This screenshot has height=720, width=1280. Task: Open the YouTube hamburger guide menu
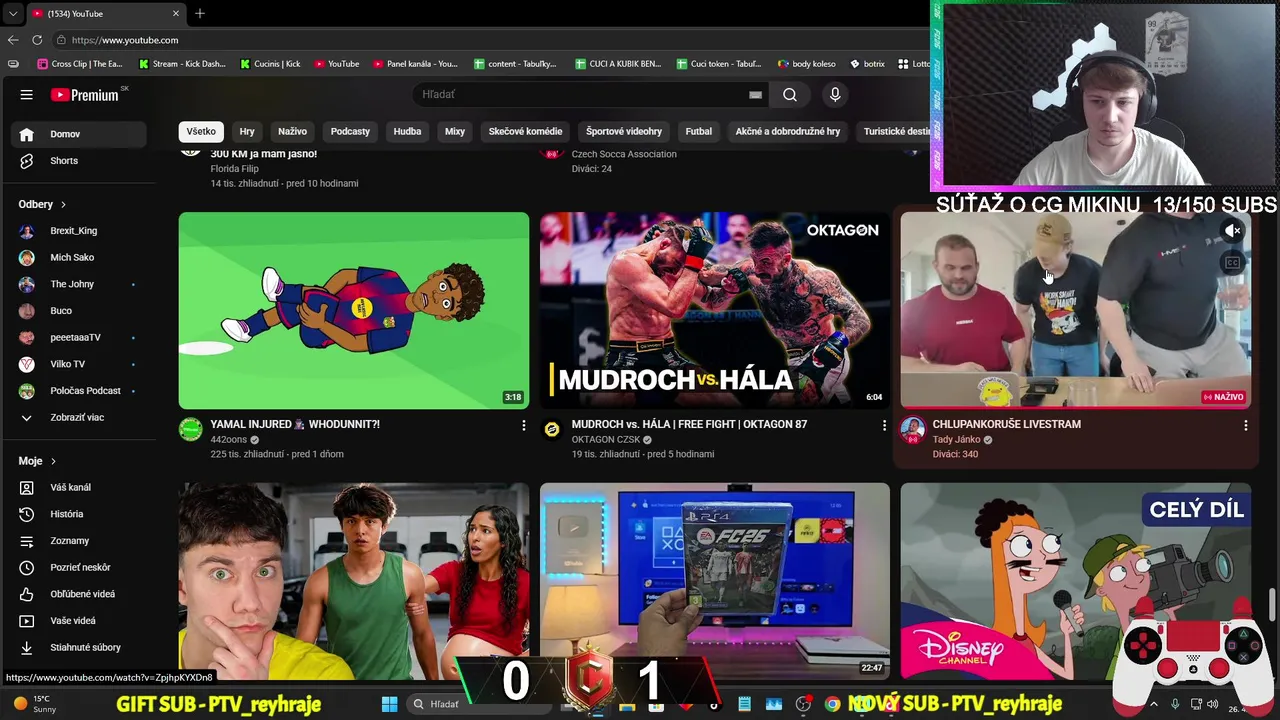pyautogui.click(x=27, y=95)
